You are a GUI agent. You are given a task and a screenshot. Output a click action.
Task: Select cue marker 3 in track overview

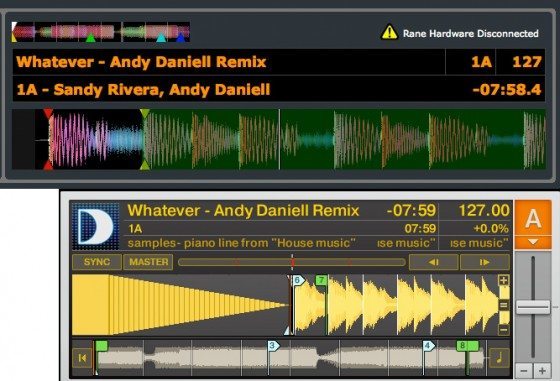tap(273, 345)
